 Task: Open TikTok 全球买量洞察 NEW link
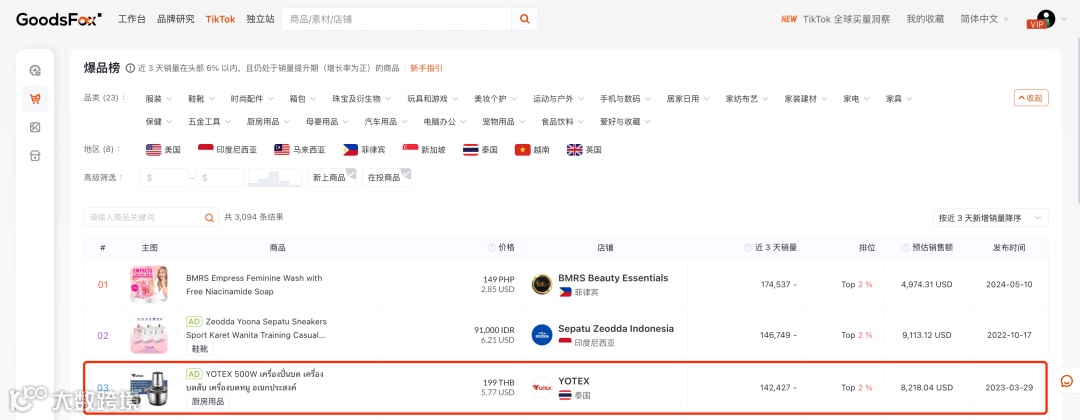tap(835, 19)
